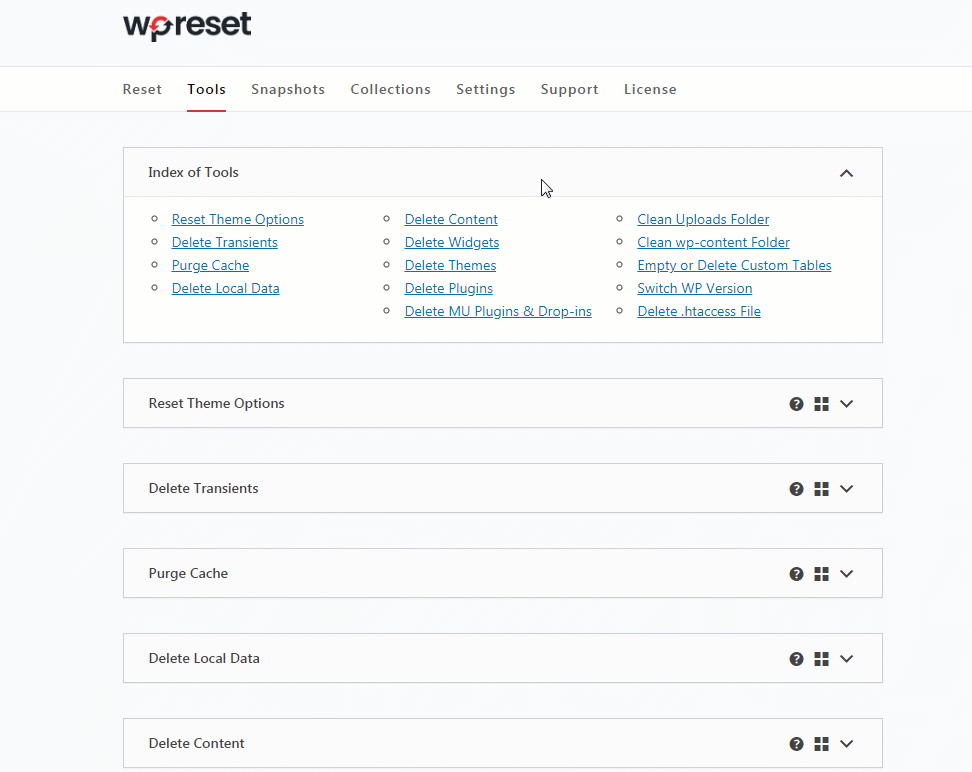
Task: Open help for Delete Local Data
Action: coord(796,659)
